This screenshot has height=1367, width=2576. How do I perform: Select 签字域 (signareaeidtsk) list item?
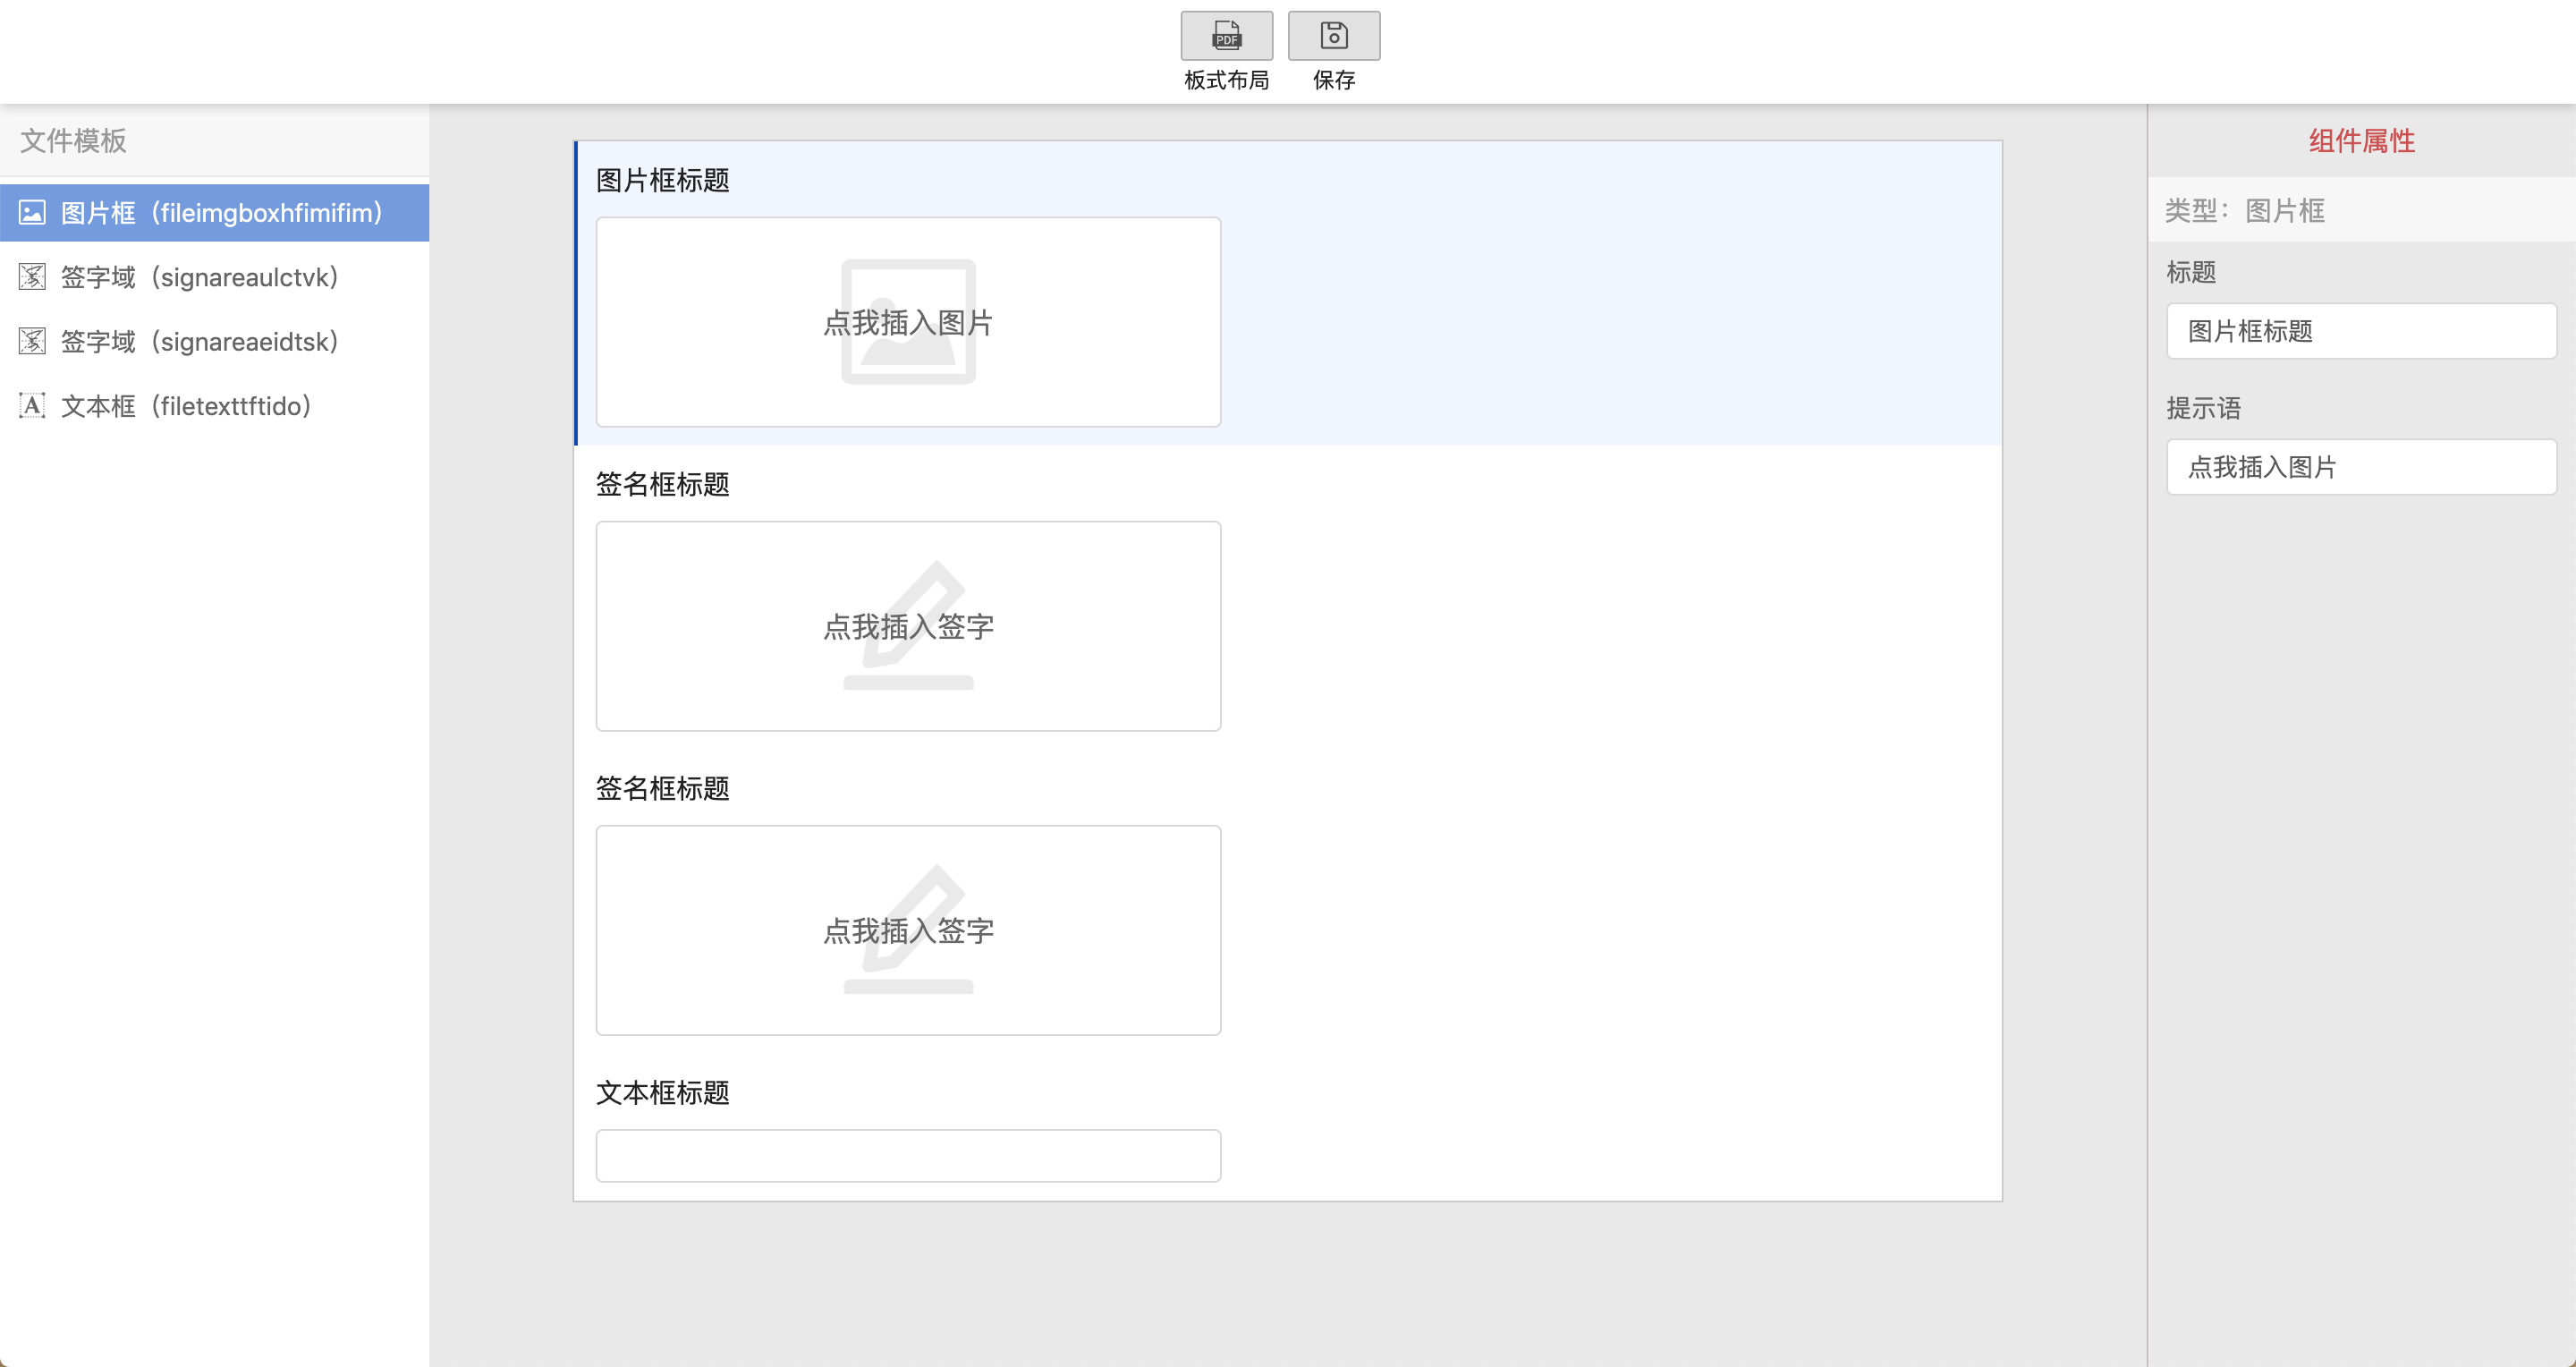[x=214, y=342]
